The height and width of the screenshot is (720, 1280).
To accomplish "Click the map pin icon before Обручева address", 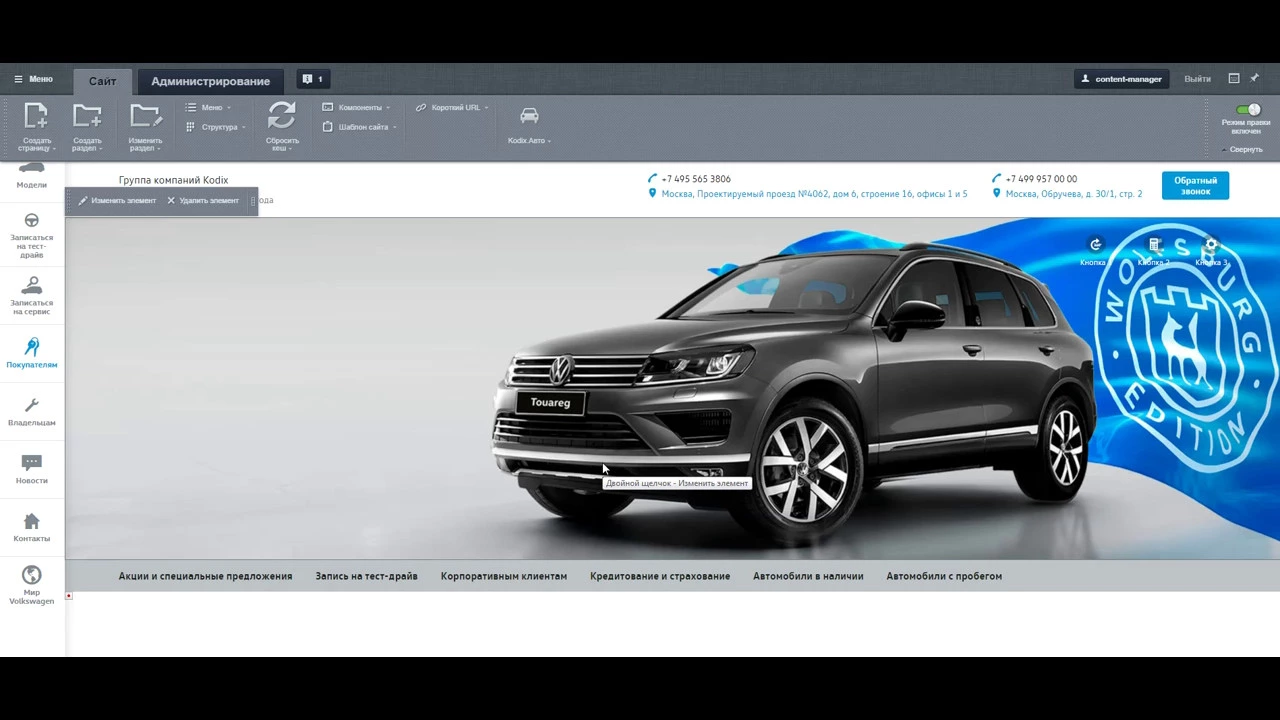I will pos(996,194).
